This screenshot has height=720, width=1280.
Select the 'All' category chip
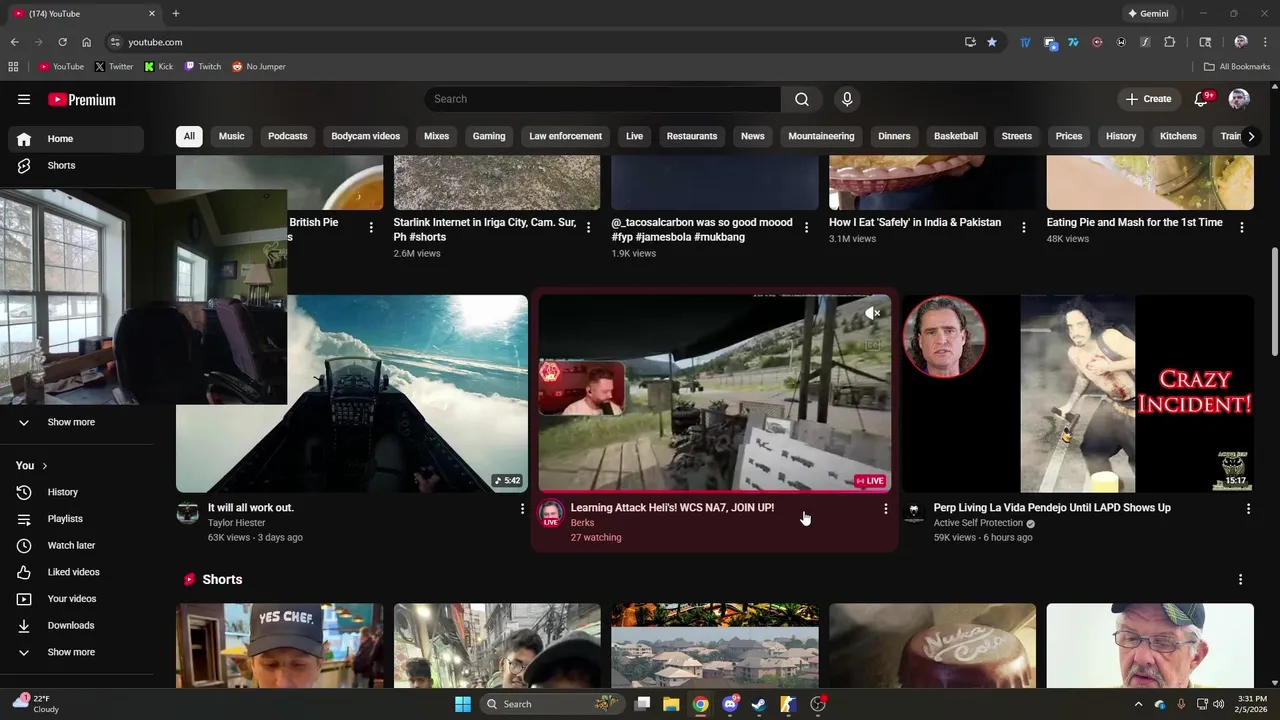(x=189, y=136)
